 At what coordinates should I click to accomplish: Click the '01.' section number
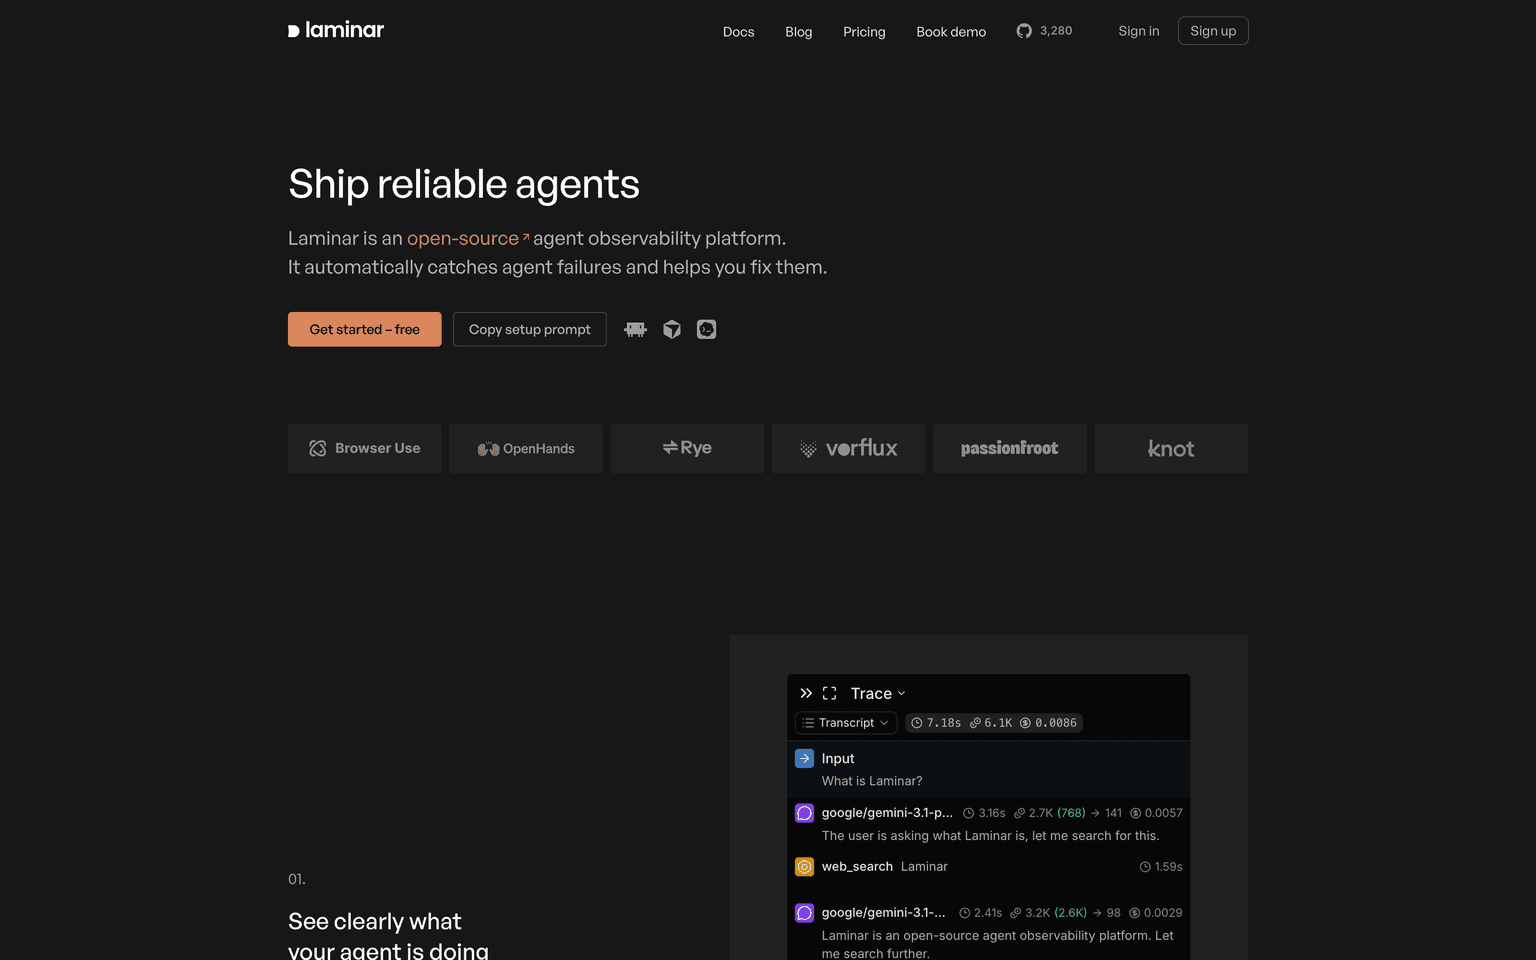pos(297,879)
